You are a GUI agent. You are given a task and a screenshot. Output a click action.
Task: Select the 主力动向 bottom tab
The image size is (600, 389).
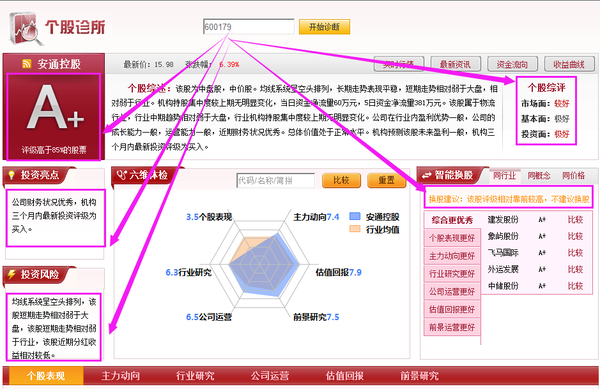(x=121, y=376)
